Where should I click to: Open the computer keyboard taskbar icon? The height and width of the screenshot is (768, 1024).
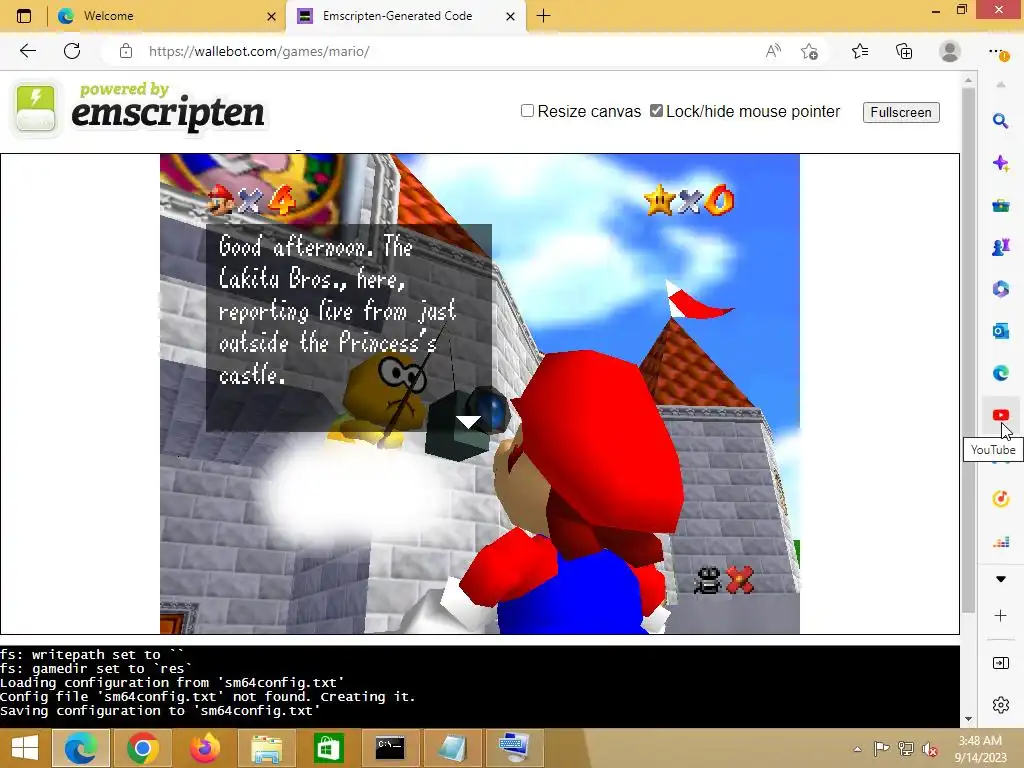514,748
